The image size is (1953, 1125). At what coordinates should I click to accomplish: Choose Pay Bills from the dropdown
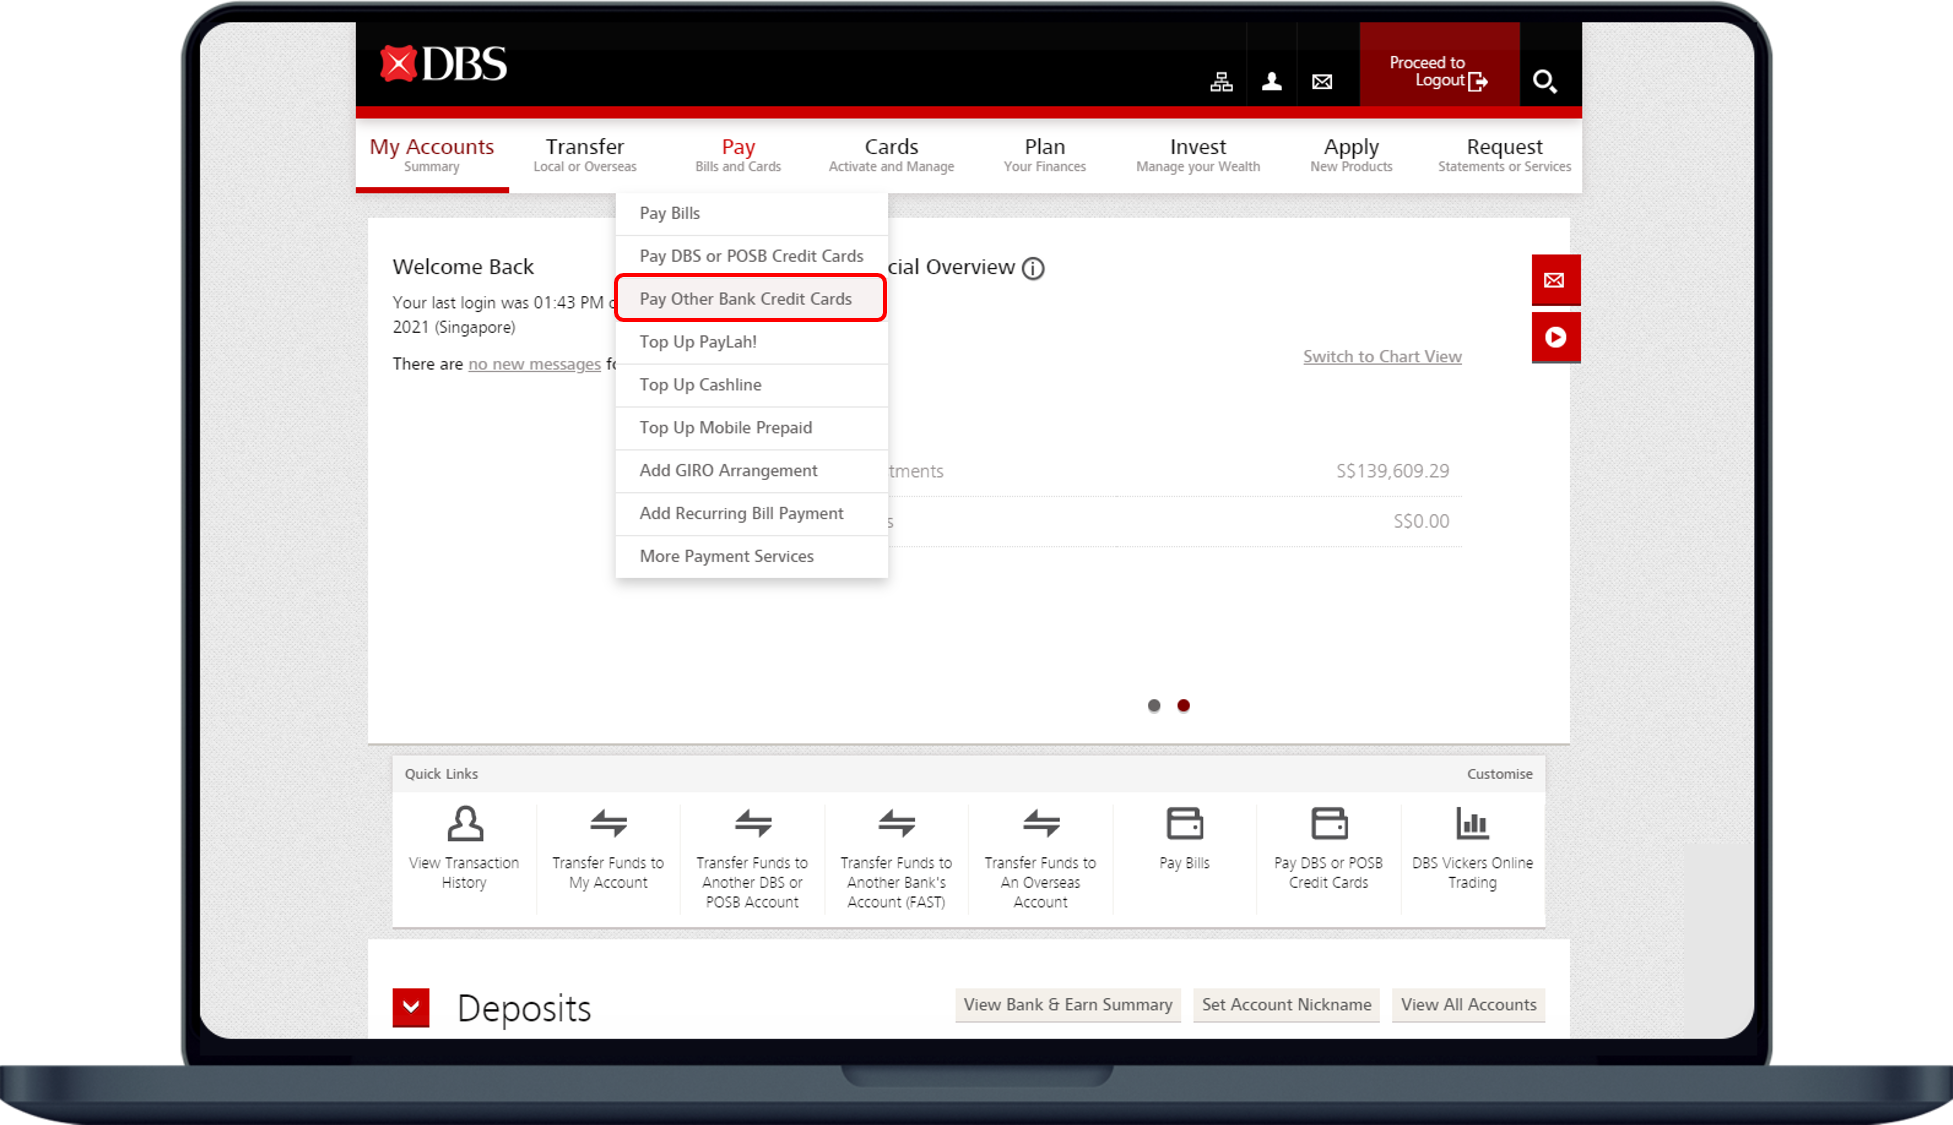[751, 213]
